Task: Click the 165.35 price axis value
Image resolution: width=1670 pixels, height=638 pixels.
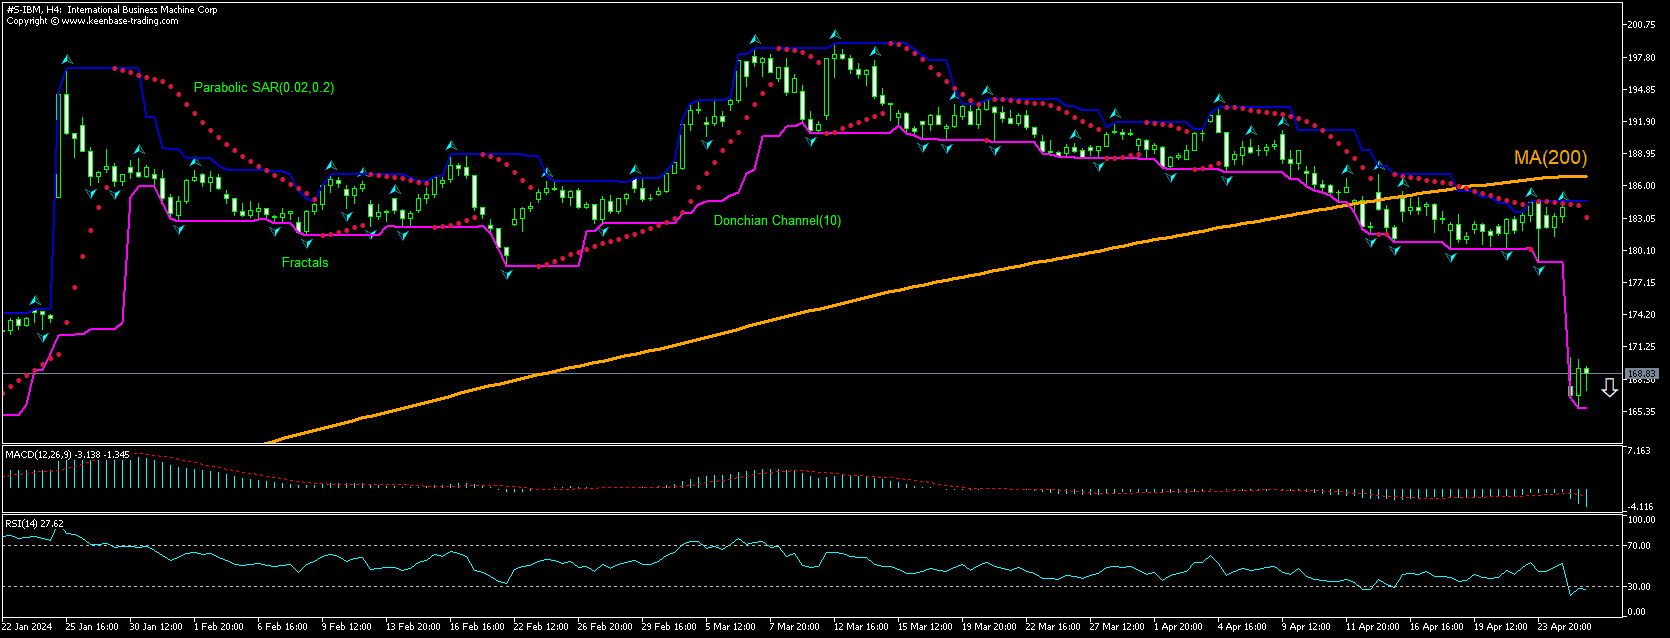Action: tap(1641, 412)
